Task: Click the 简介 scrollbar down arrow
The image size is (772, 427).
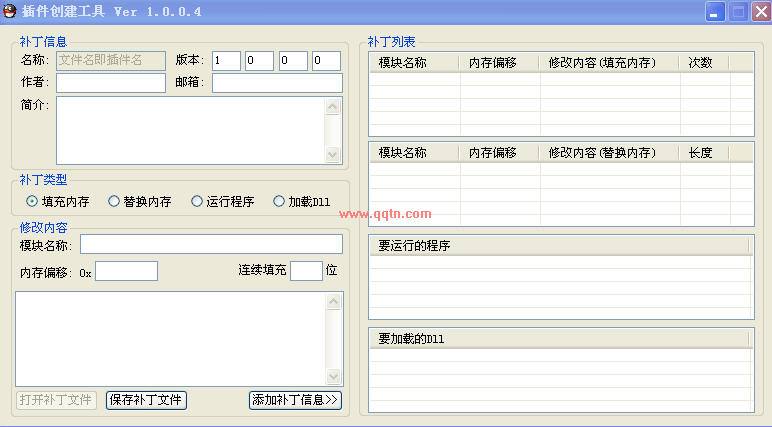Action: 334,155
